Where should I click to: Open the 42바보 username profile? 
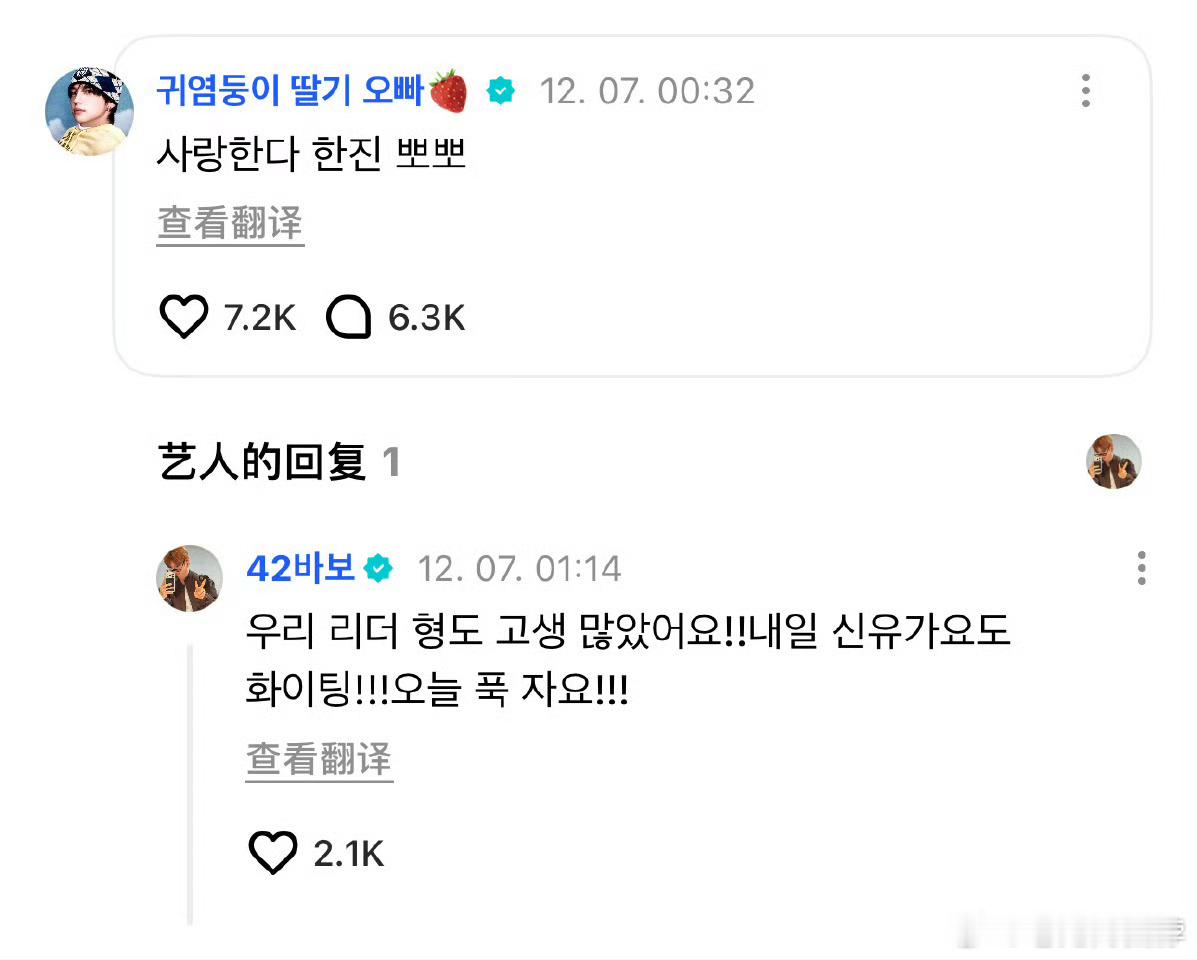click(x=301, y=569)
